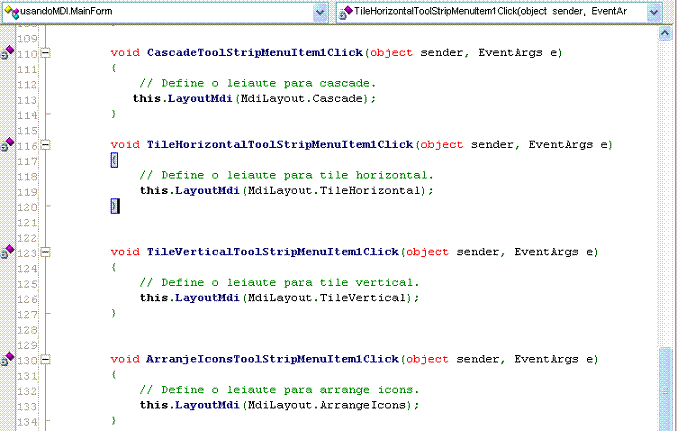This screenshot has width=677, height=431.
Task: Click the comment about arrange icons
Action: click(x=279, y=390)
